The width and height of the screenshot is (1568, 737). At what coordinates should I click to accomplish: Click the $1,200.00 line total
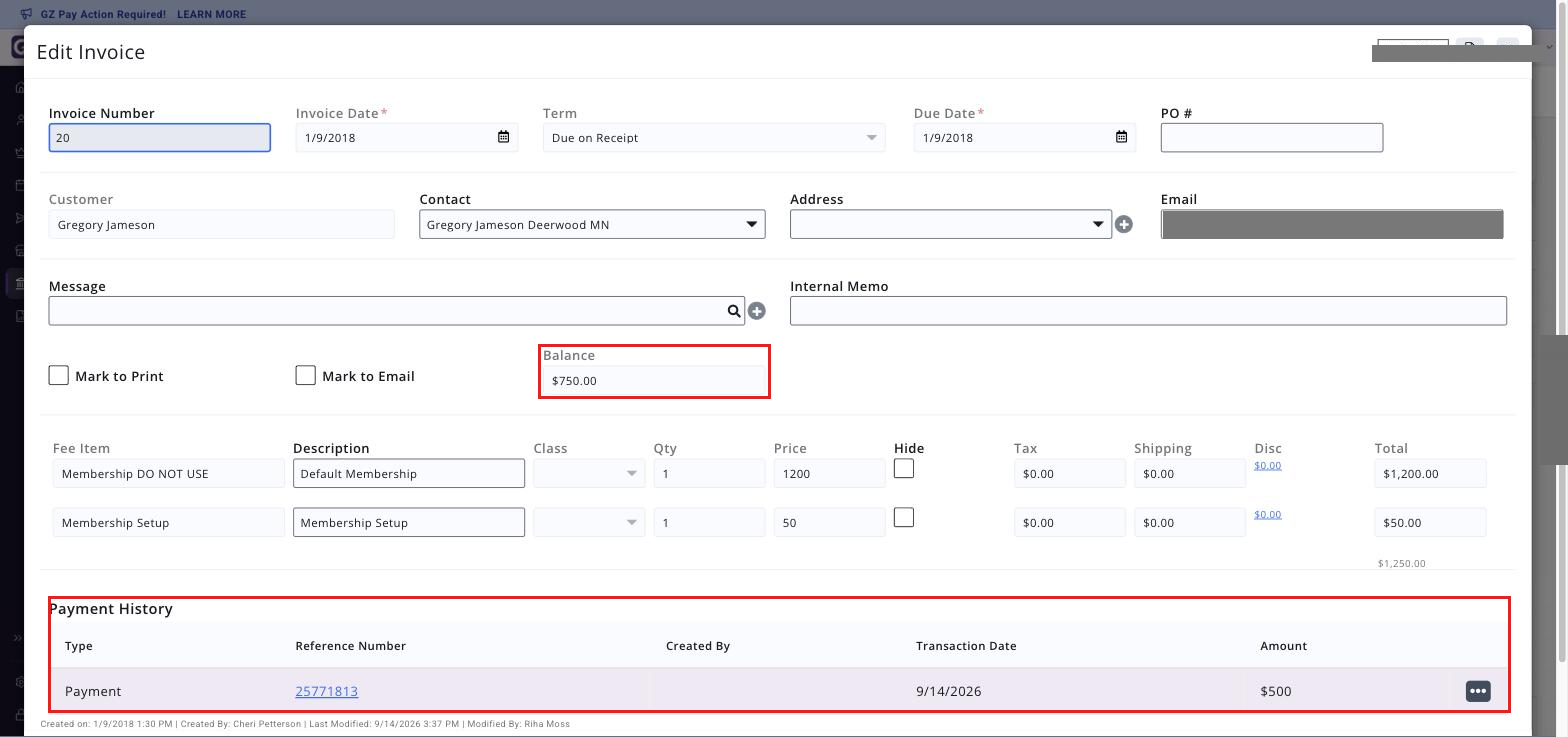click(x=1430, y=474)
